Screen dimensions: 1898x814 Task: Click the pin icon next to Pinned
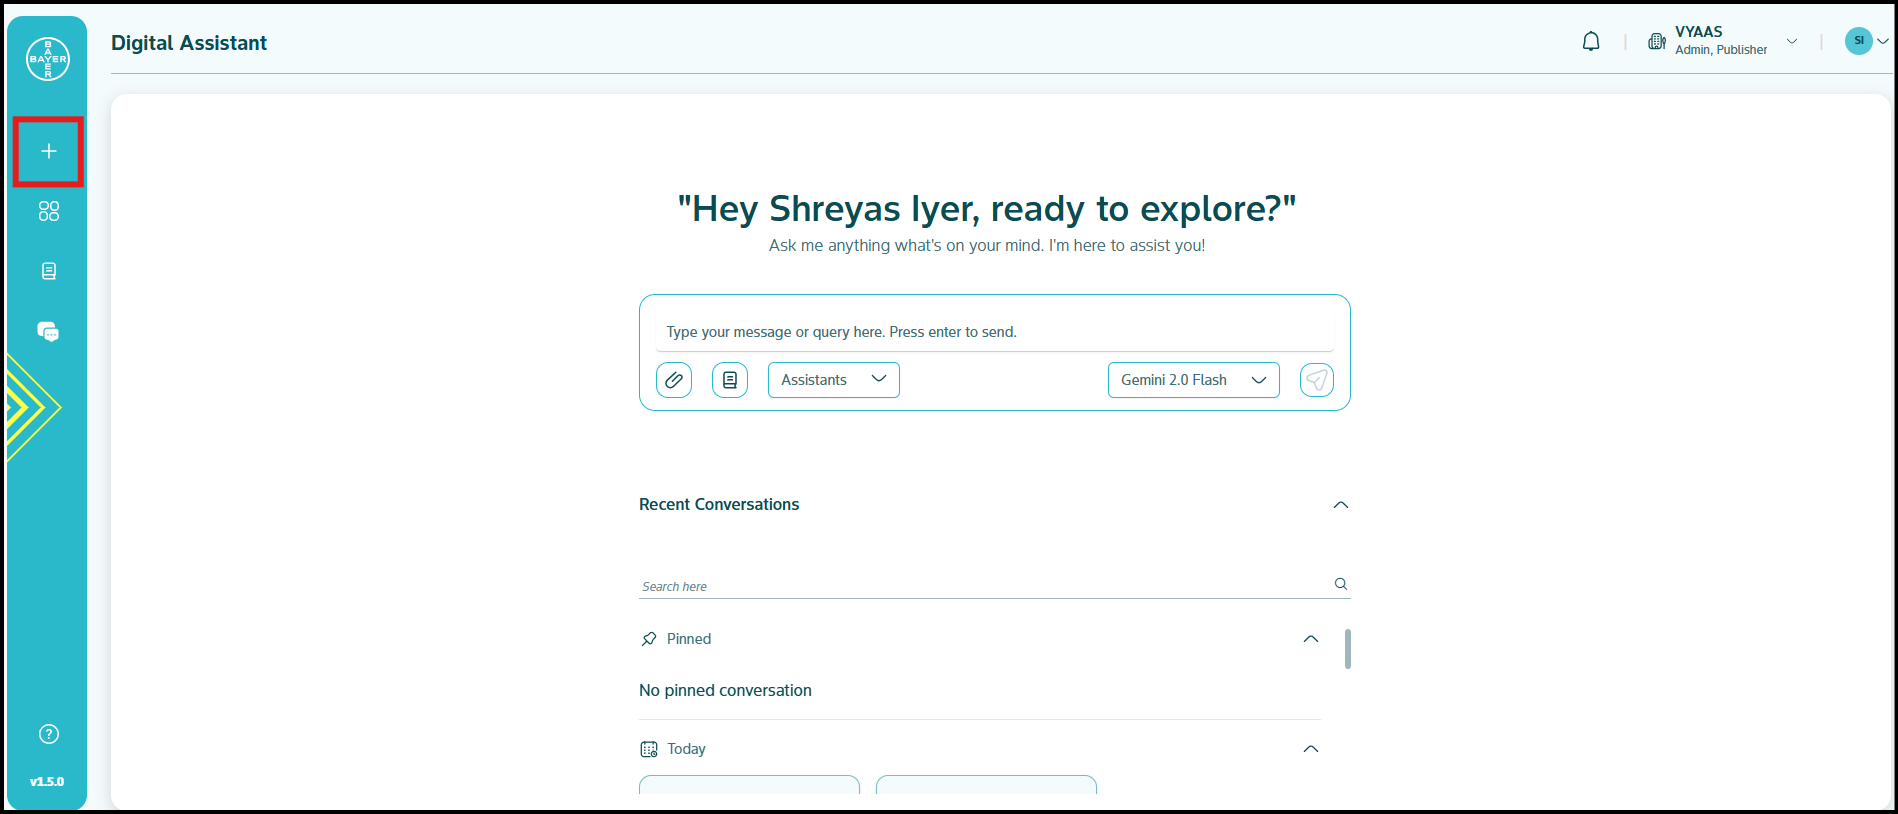point(649,639)
